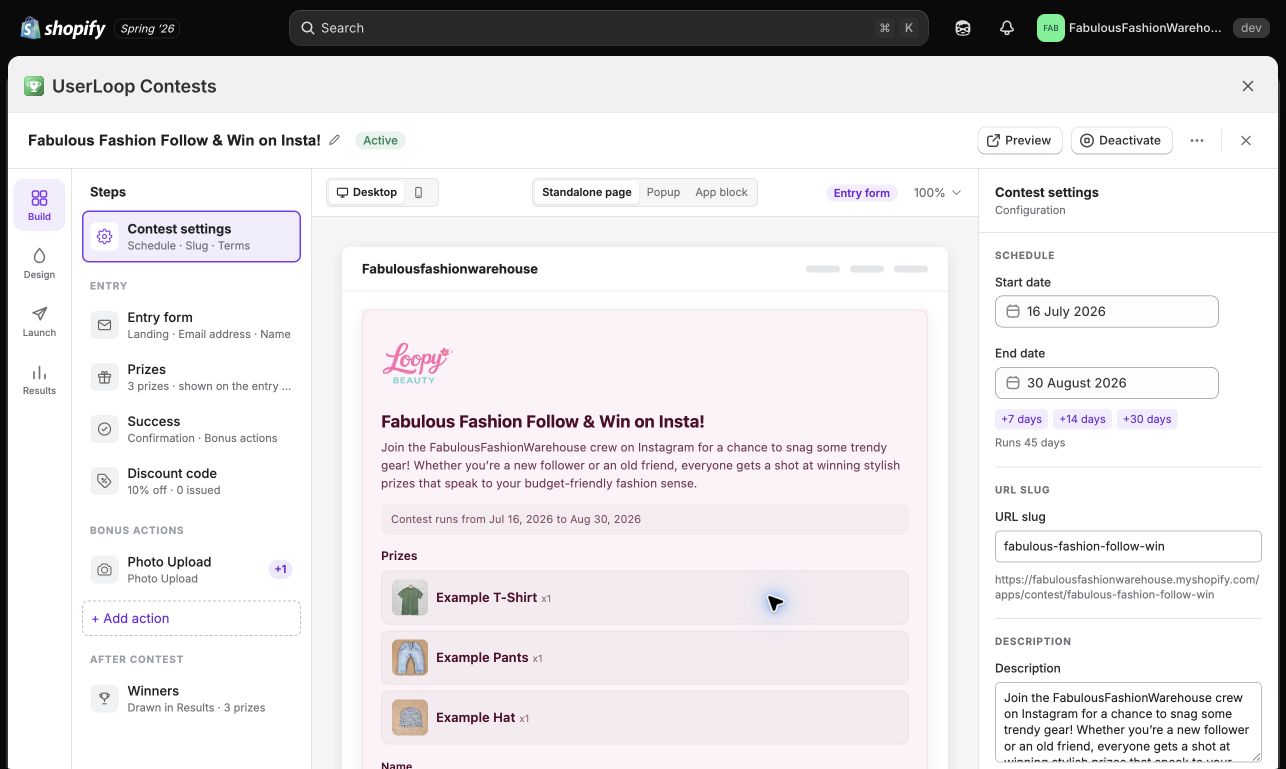Click the Deactivate button

[1121, 140]
